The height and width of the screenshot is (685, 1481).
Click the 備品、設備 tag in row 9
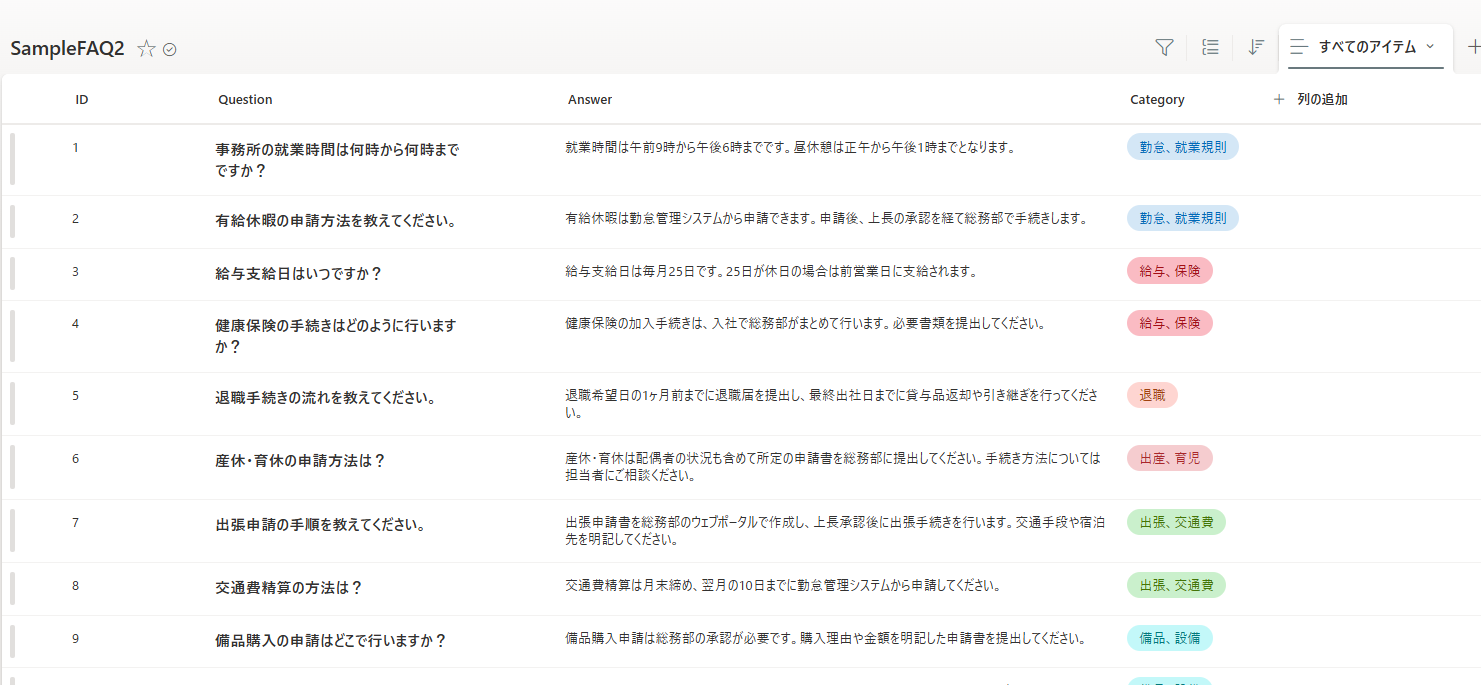(1170, 638)
